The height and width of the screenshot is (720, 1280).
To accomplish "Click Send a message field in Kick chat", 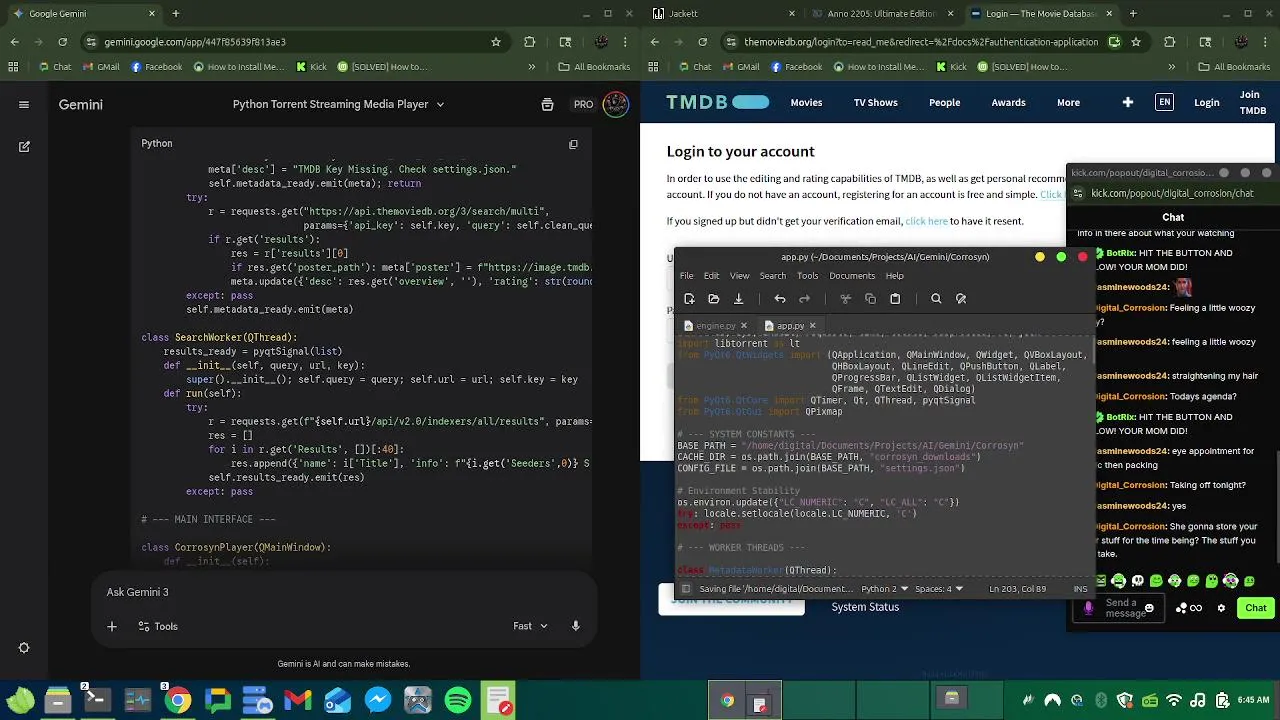I will pyautogui.click(x=1118, y=608).
